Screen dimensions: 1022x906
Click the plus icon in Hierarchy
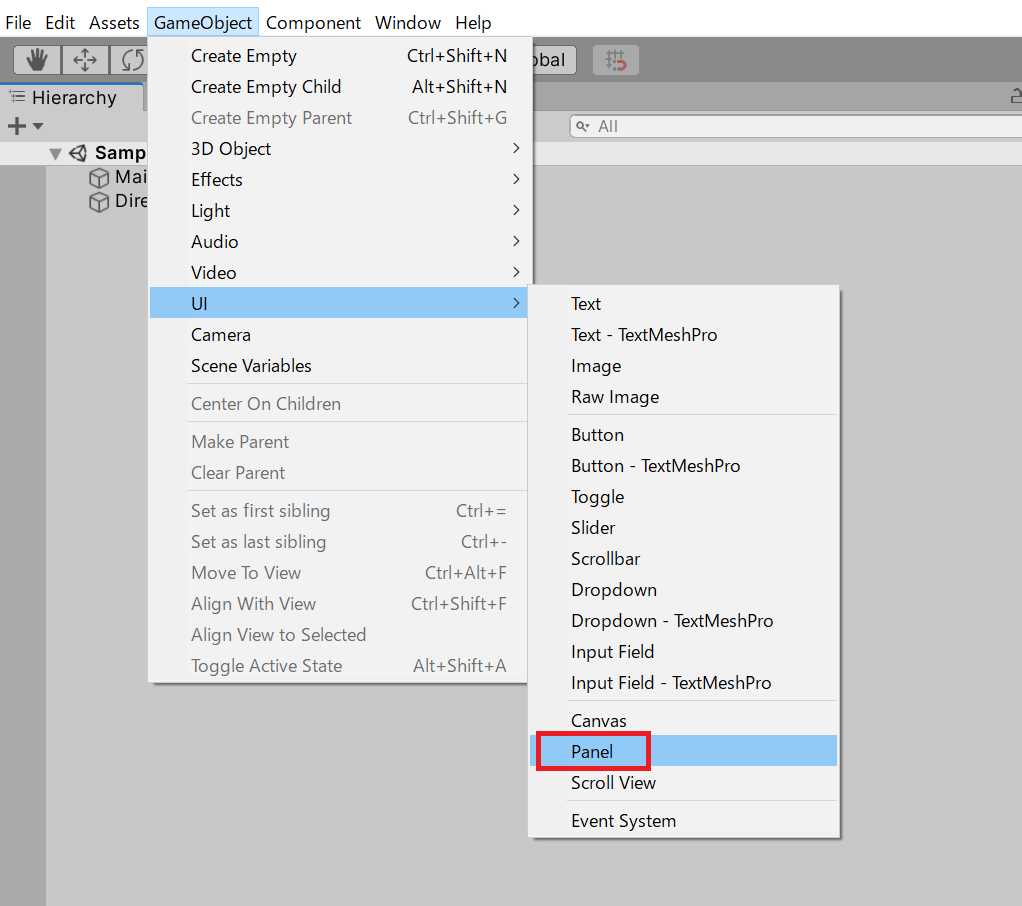tap(16, 126)
